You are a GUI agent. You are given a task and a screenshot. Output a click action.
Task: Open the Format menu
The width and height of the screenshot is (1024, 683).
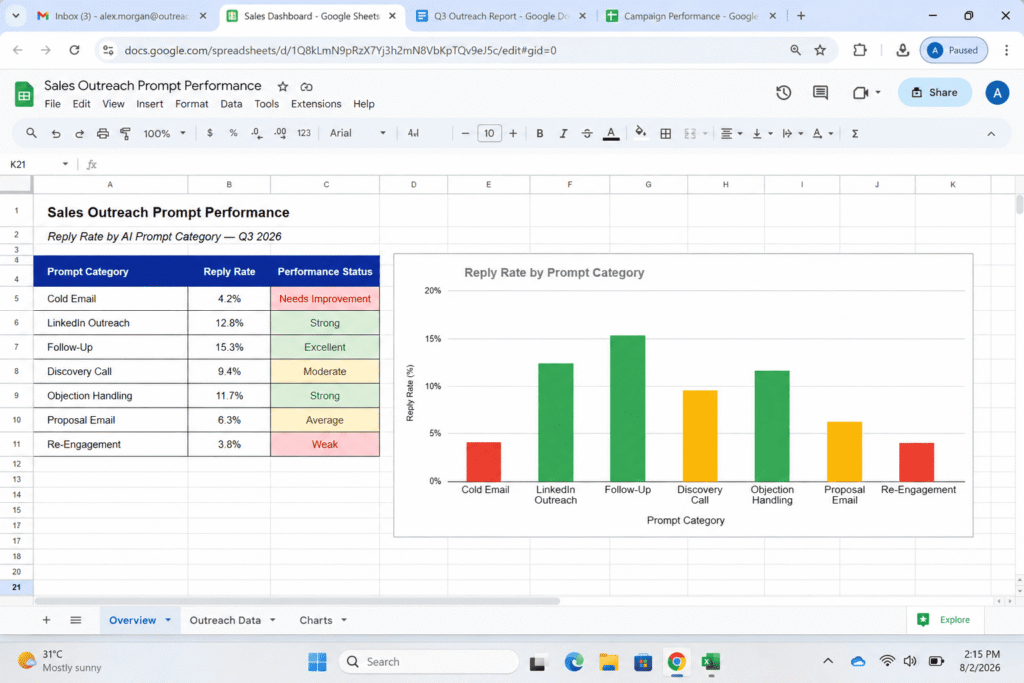click(191, 104)
